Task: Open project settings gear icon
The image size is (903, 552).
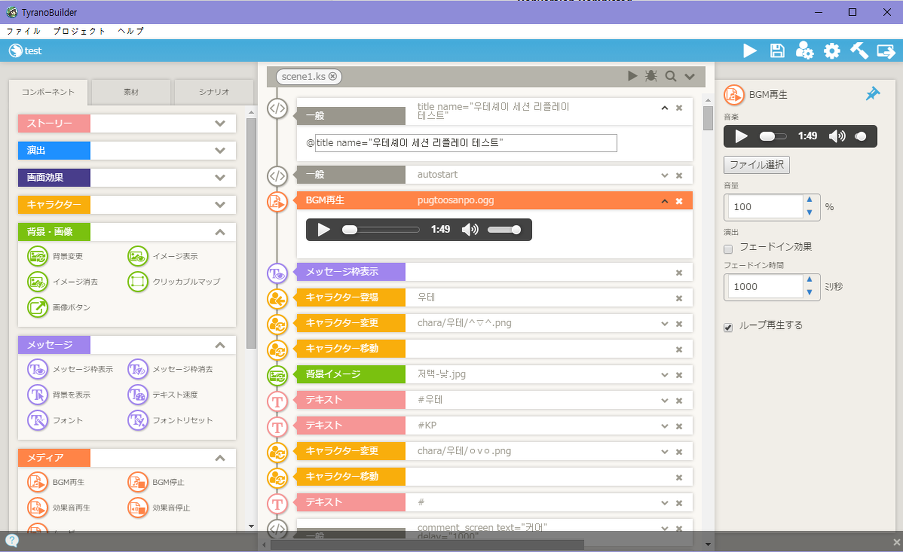Action: (832, 51)
